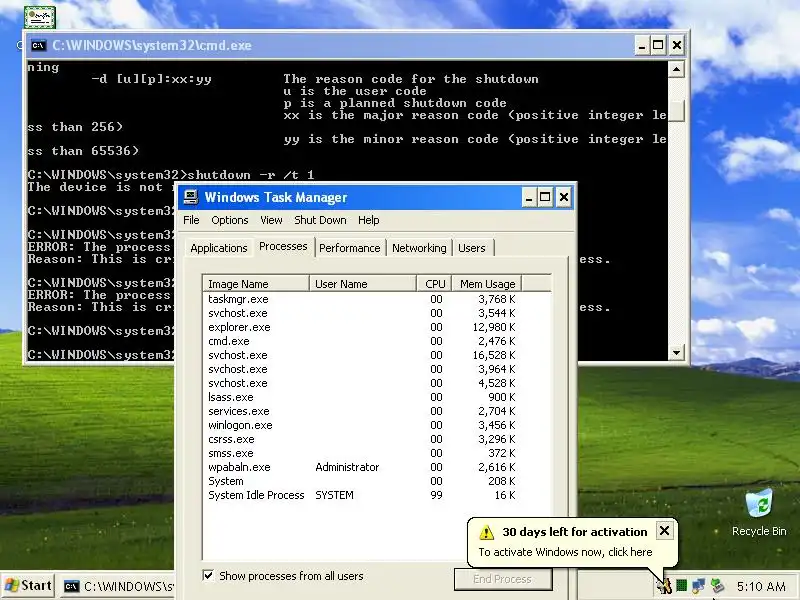Minimize the Windows Task Manager window

tap(529, 197)
